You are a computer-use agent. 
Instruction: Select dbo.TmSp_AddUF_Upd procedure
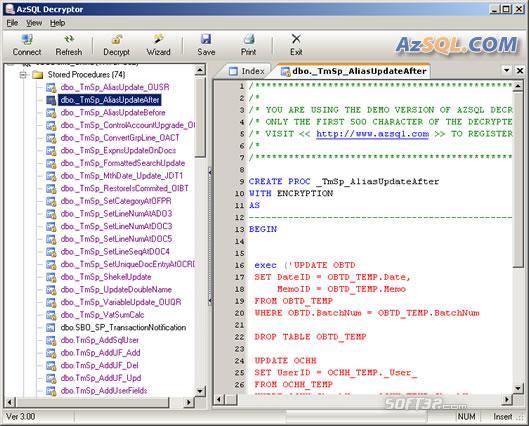(x=101, y=378)
